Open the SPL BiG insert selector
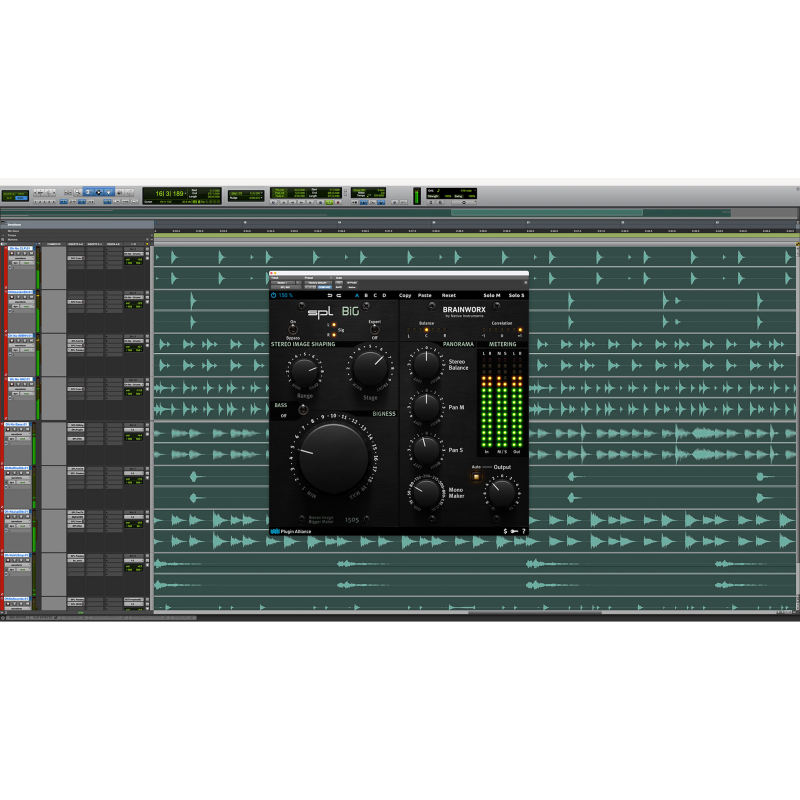 286,287
